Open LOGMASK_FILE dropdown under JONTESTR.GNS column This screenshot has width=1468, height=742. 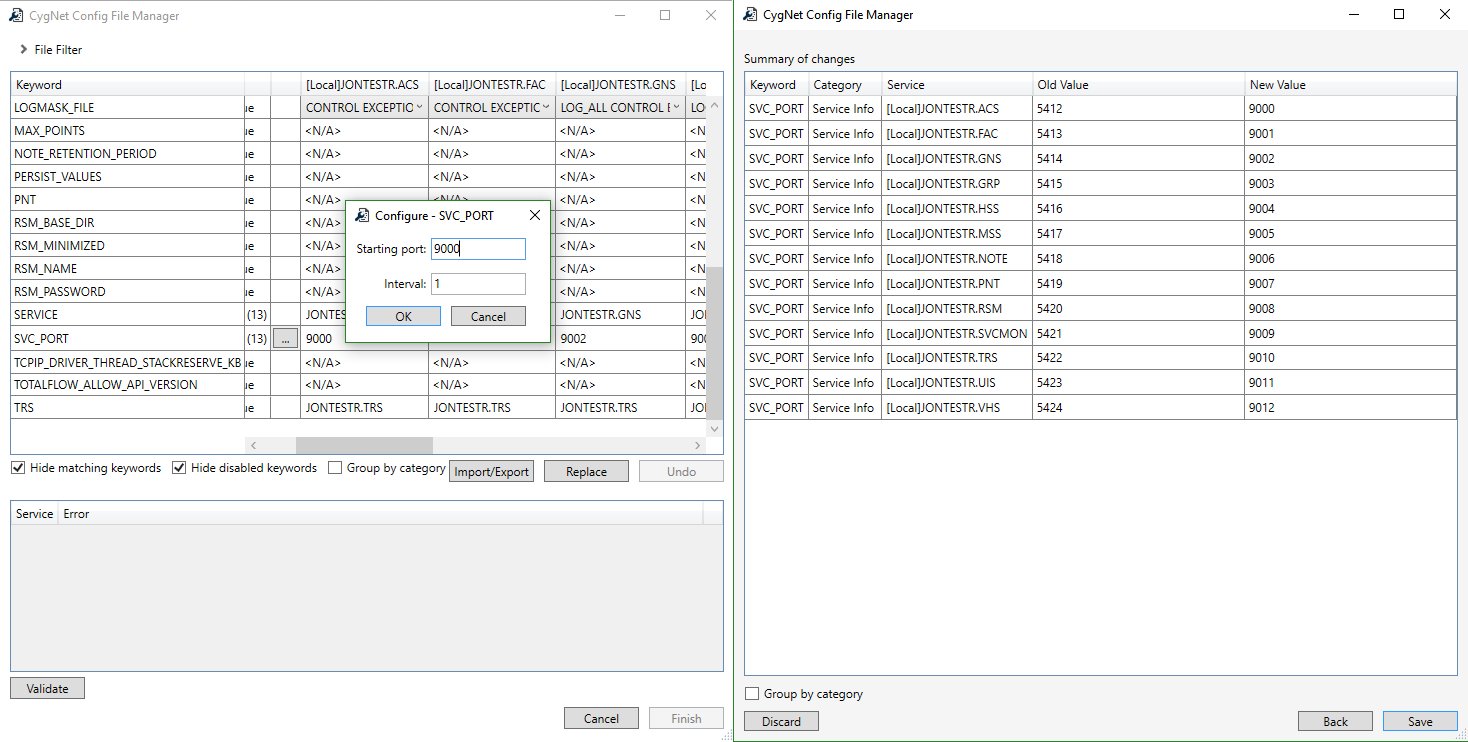pyautogui.click(x=677, y=107)
